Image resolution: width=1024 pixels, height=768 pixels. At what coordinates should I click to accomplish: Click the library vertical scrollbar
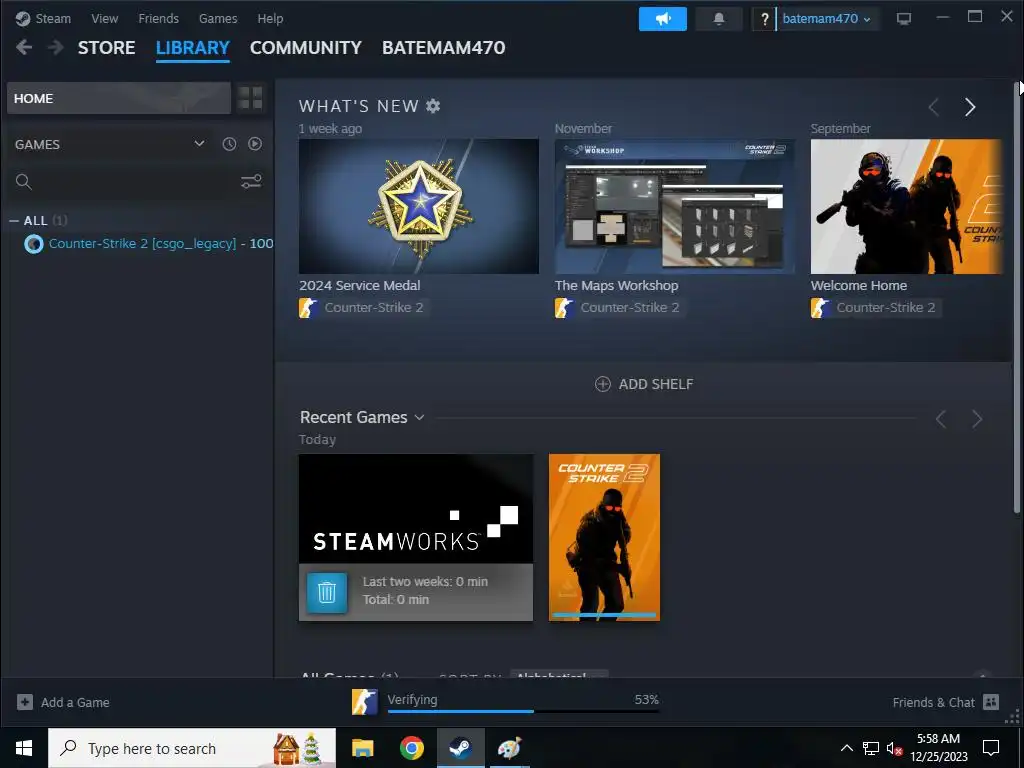point(1017,297)
